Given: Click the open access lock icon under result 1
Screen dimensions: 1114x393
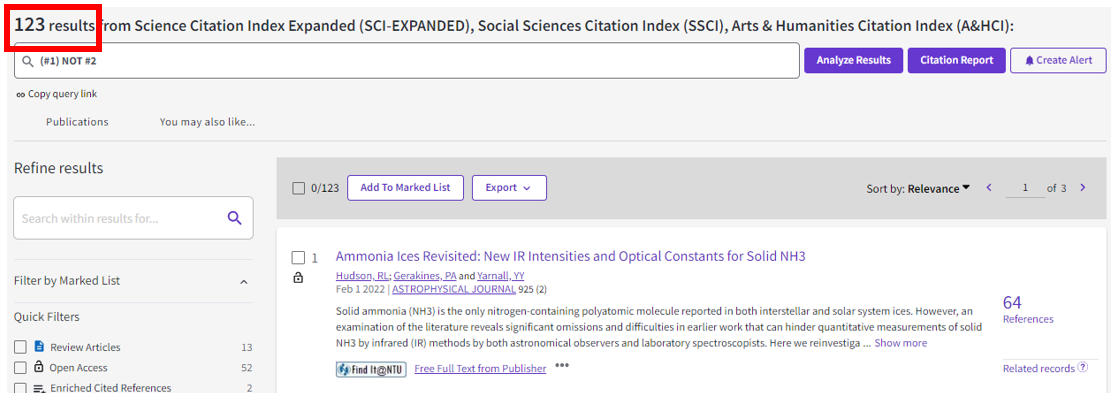Looking at the screenshot, I should pyautogui.click(x=298, y=278).
